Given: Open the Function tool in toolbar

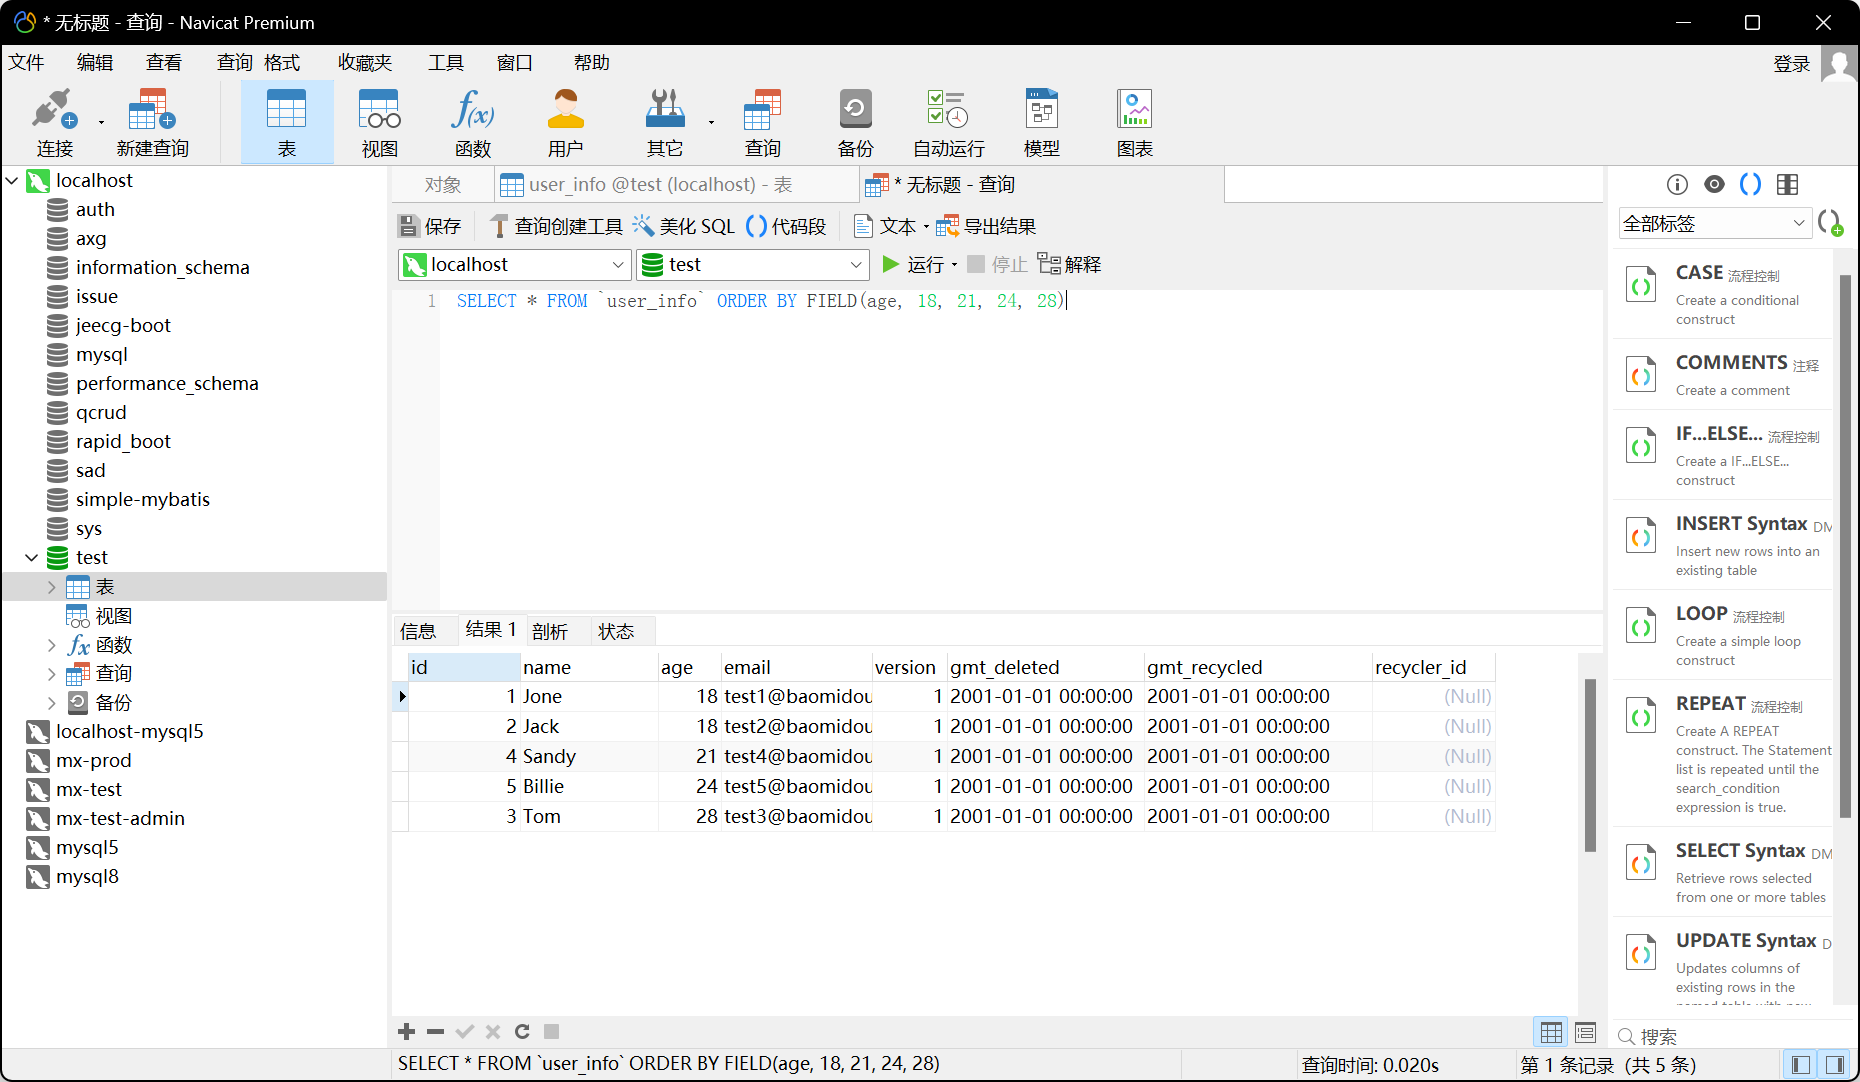Looking at the screenshot, I should (472, 122).
